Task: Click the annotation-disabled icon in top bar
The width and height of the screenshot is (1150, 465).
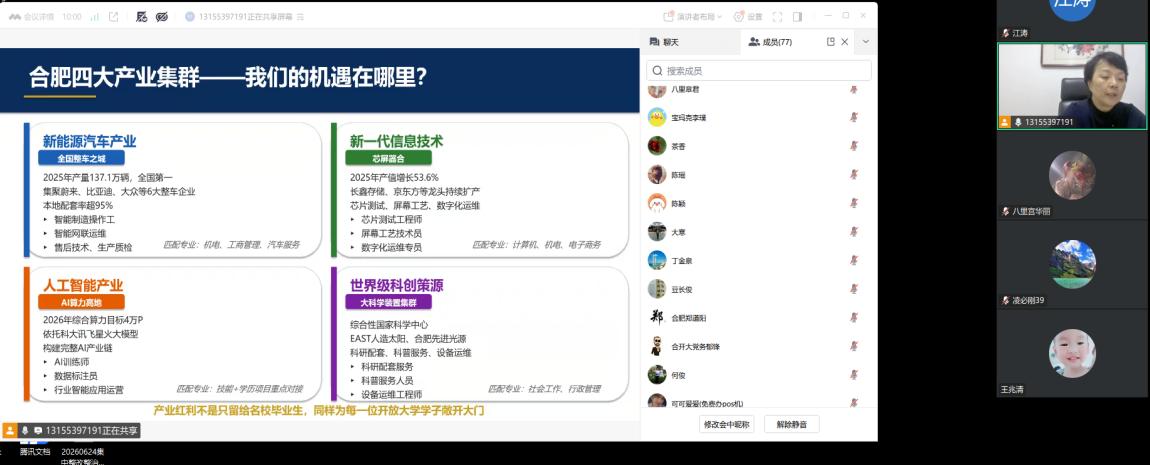Action: tap(142, 16)
